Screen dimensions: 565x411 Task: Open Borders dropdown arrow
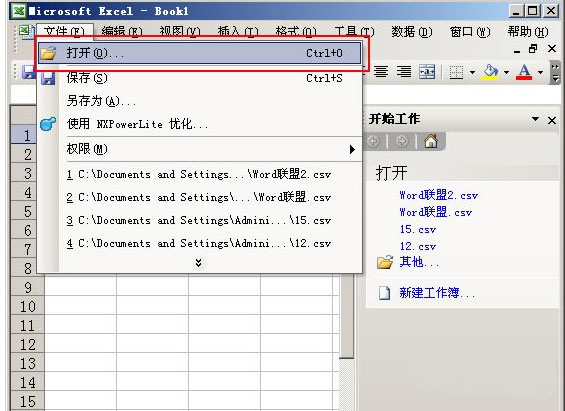coord(472,72)
